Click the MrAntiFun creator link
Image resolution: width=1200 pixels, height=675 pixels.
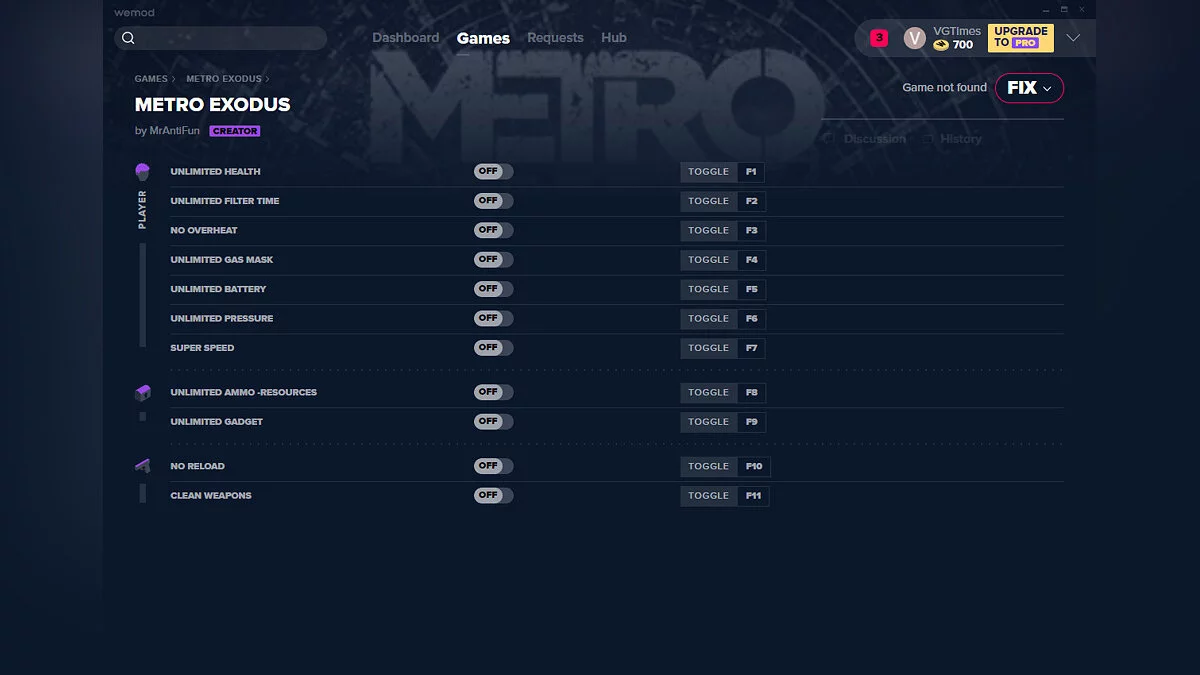click(x=174, y=131)
